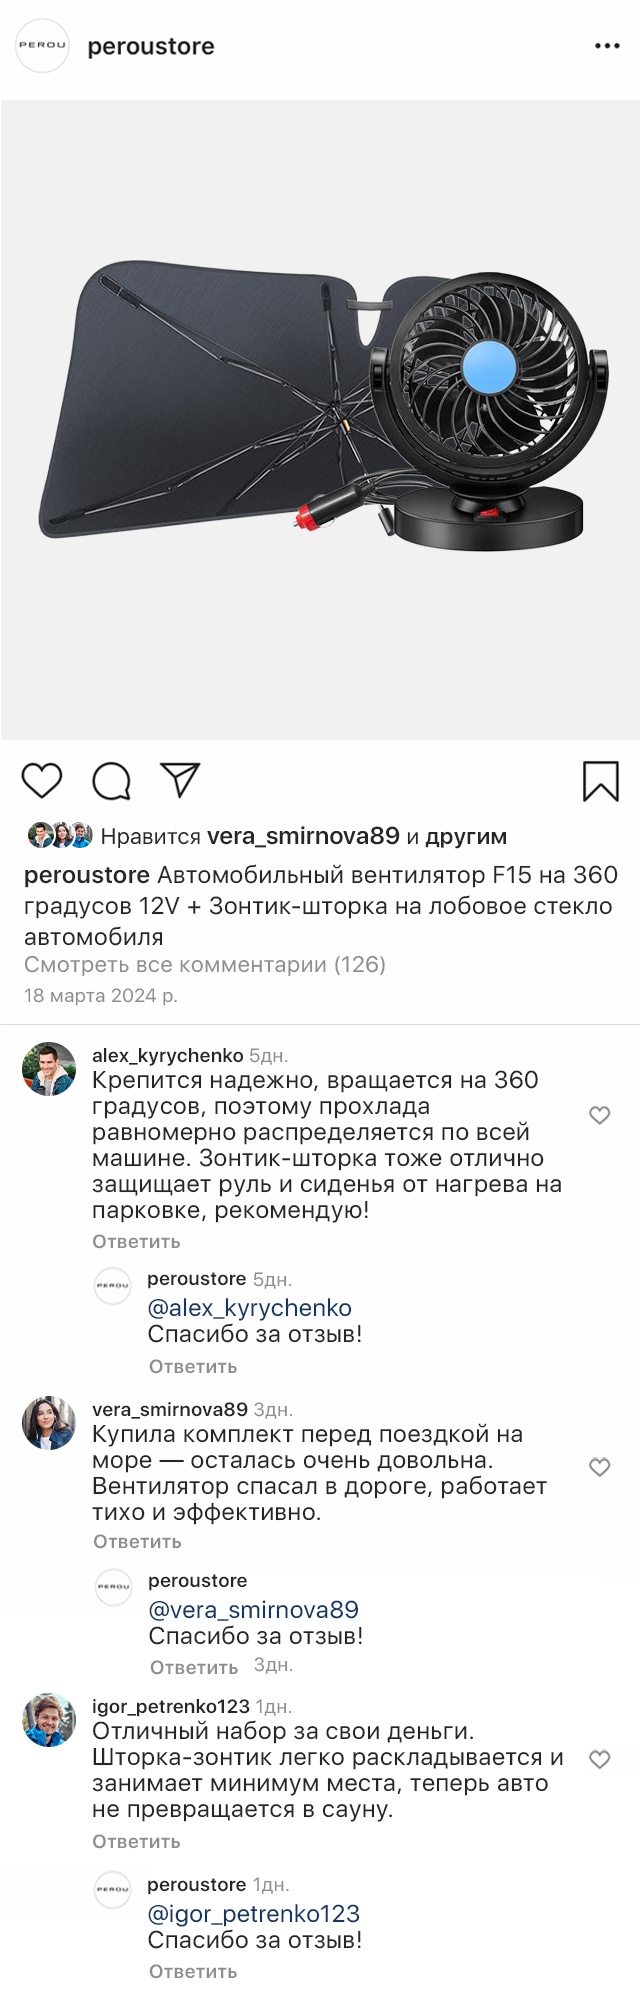This screenshot has width=640, height=1994.
Task: Save the post with the bookmark icon
Action: pos(600,781)
